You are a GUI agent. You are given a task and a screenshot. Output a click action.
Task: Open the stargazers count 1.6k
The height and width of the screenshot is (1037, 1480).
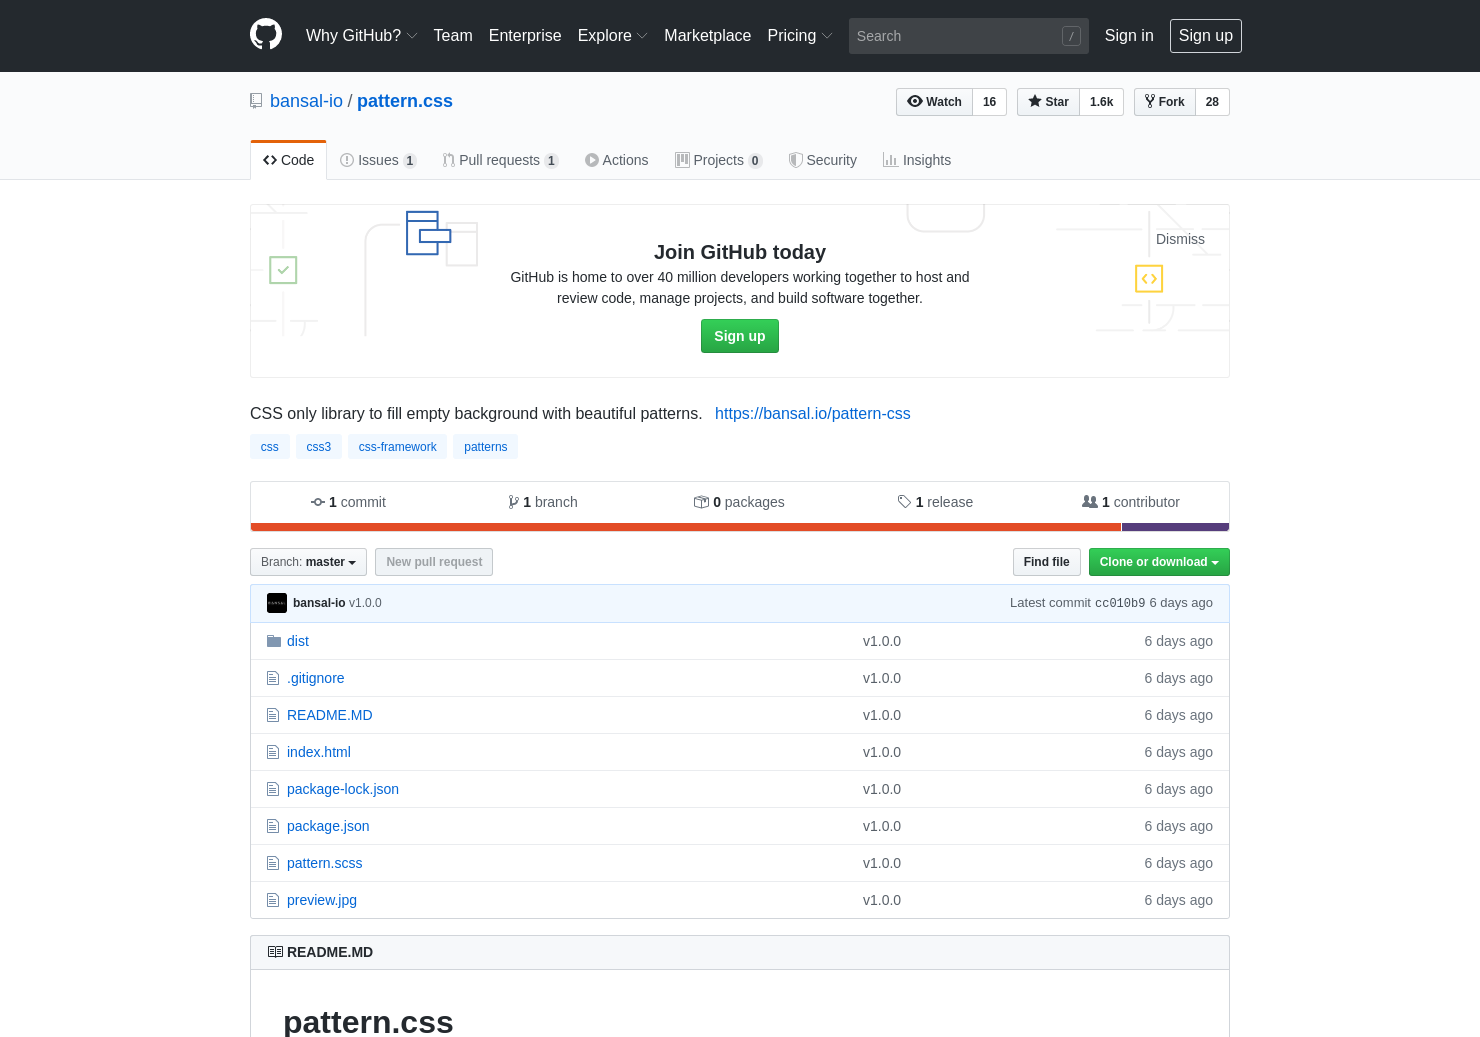tap(1101, 102)
